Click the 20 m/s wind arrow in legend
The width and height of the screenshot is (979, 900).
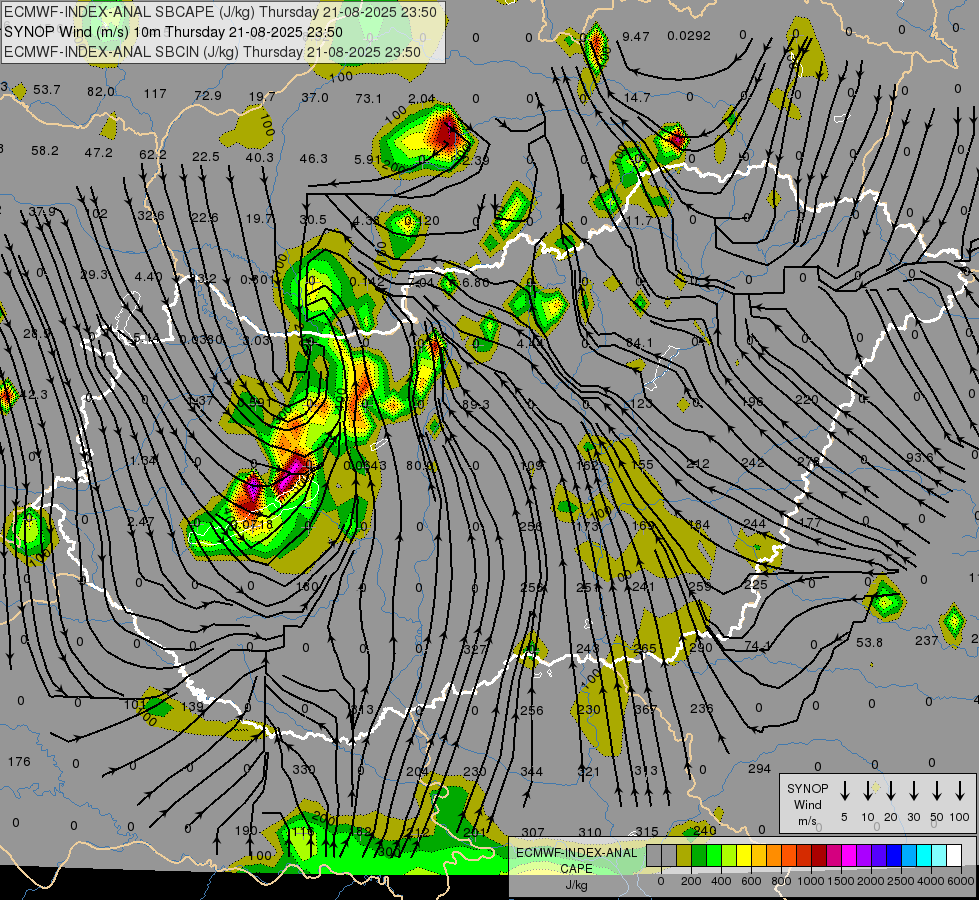(890, 791)
